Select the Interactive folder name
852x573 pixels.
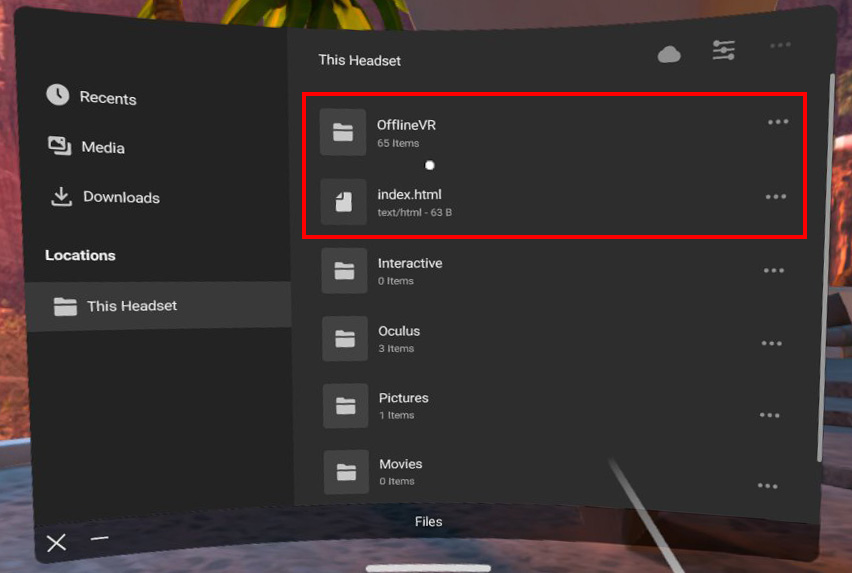tap(410, 263)
